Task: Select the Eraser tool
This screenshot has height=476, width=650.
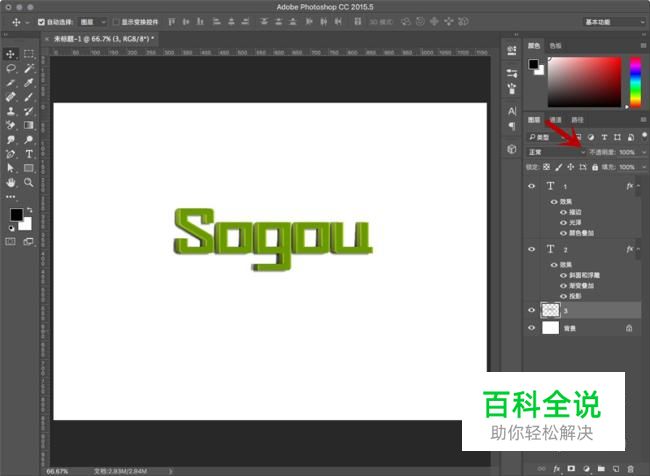Action: 10,125
